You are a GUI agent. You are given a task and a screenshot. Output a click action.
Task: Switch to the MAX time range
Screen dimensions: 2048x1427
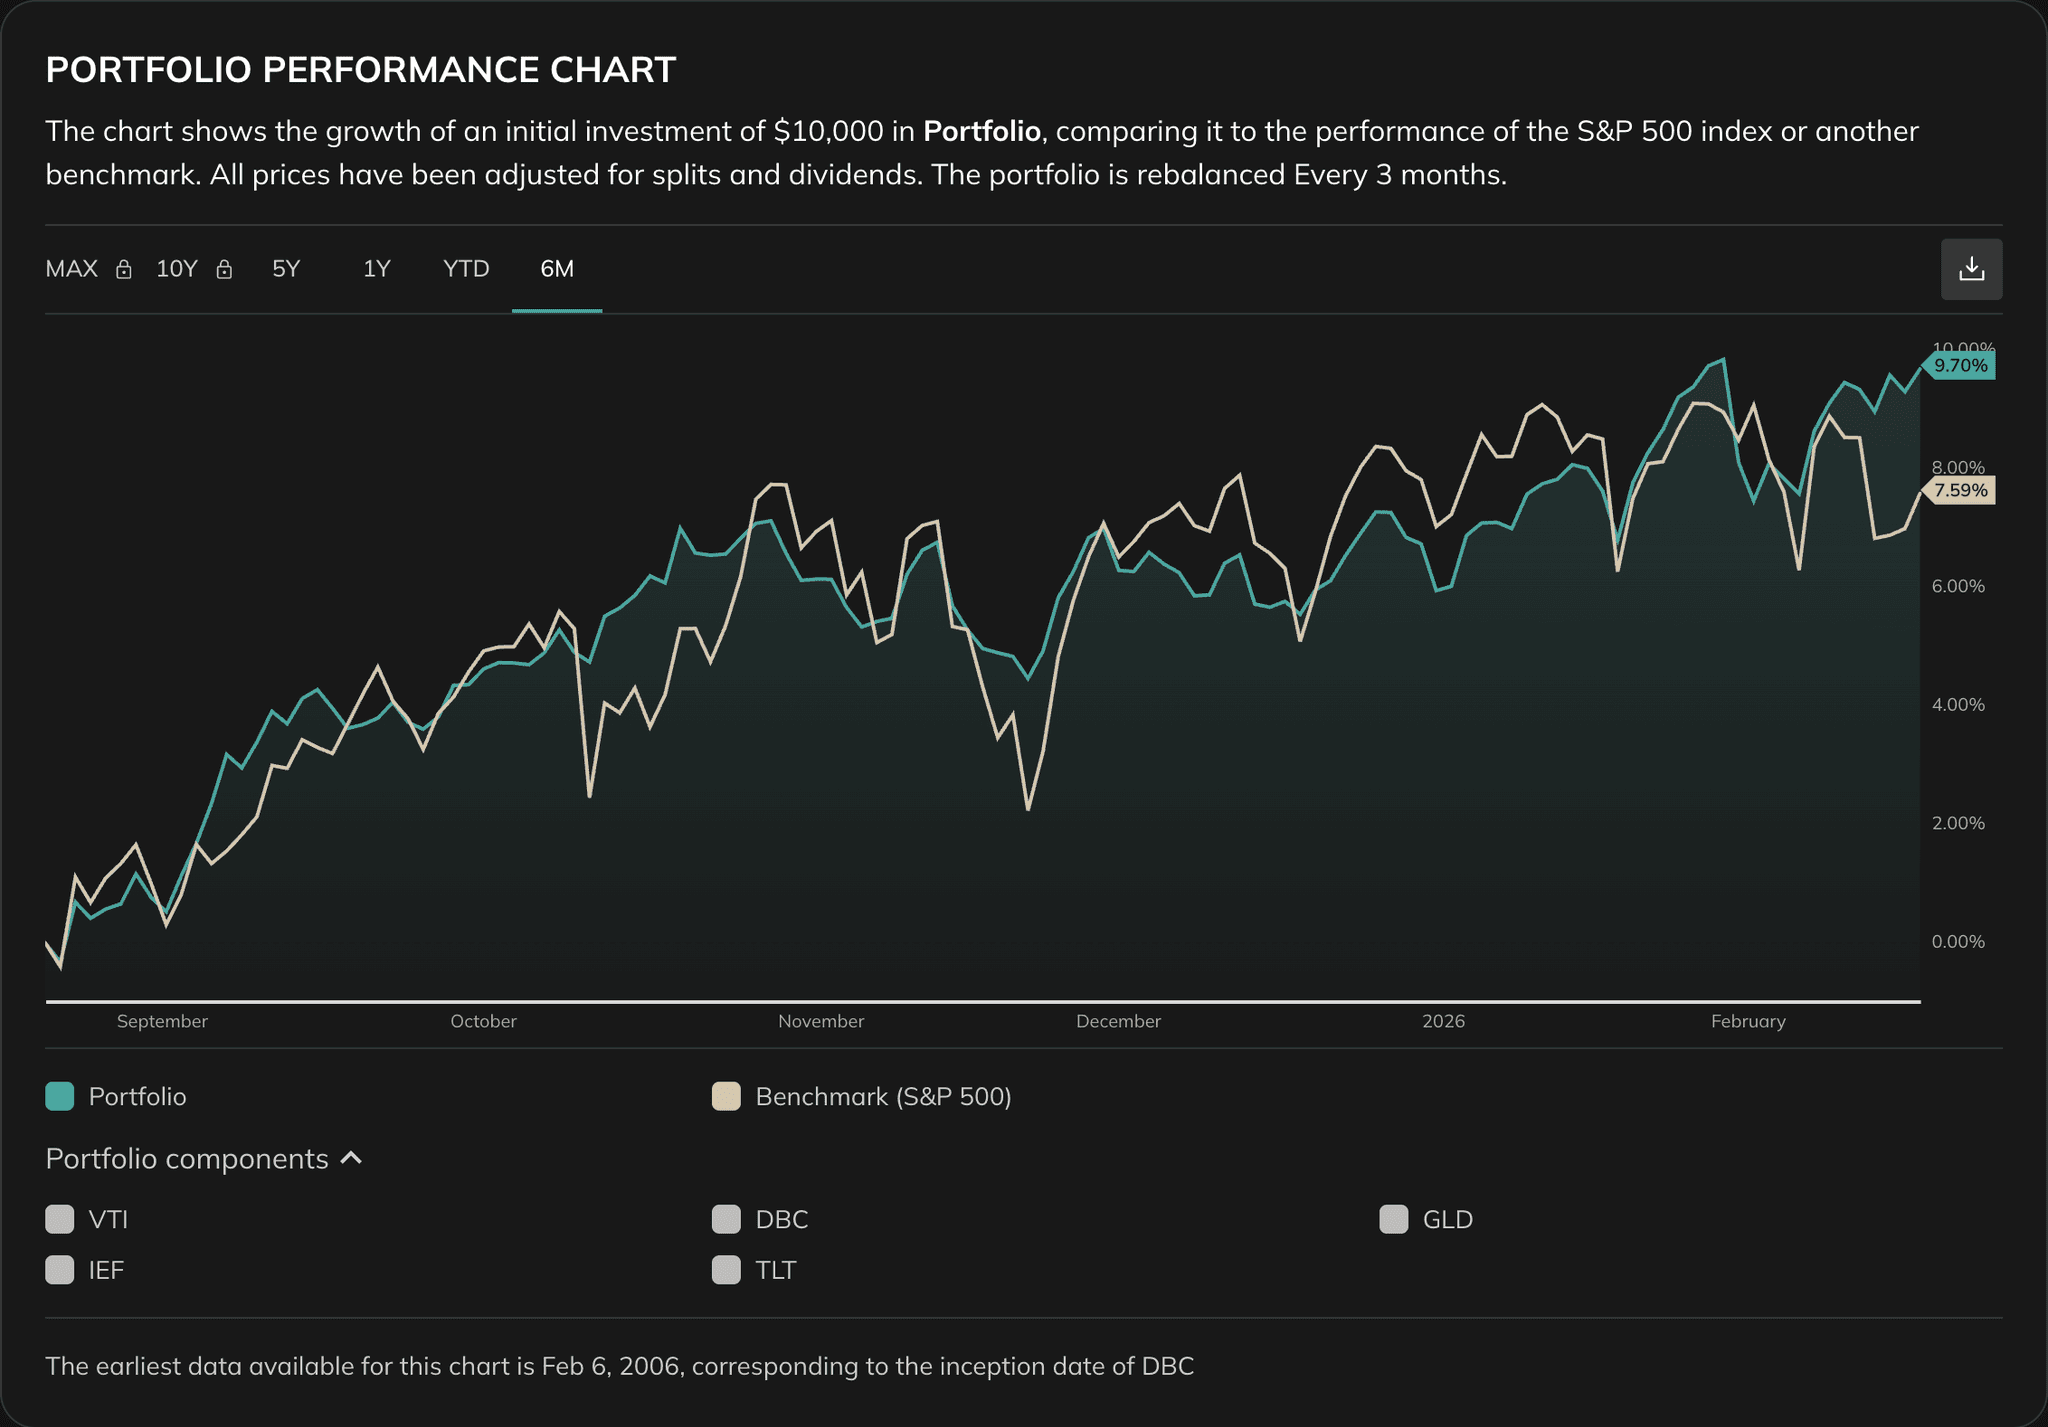click(x=70, y=269)
